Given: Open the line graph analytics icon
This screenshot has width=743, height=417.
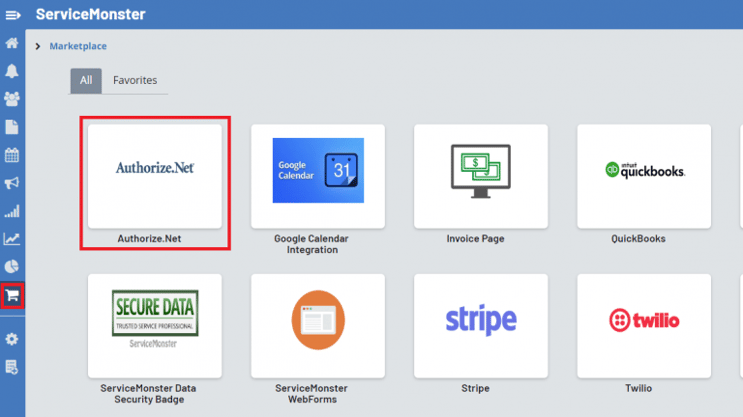Looking at the screenshot, I should point(12,238).
